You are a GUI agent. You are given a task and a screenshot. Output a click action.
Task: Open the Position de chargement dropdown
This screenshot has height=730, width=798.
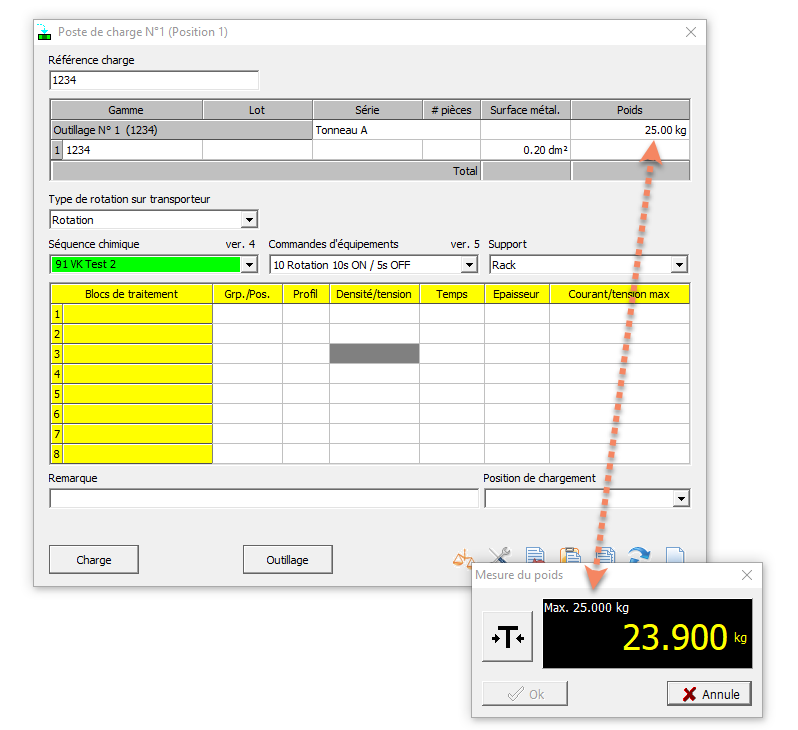pos(680,498)
